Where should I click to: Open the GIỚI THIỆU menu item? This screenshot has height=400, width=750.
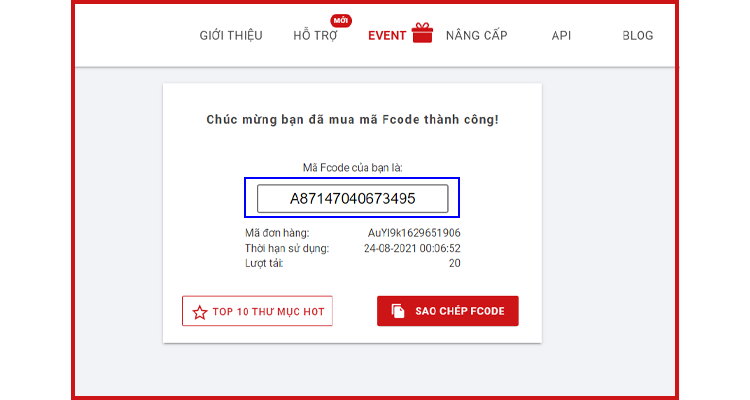[x=231, y=35]
